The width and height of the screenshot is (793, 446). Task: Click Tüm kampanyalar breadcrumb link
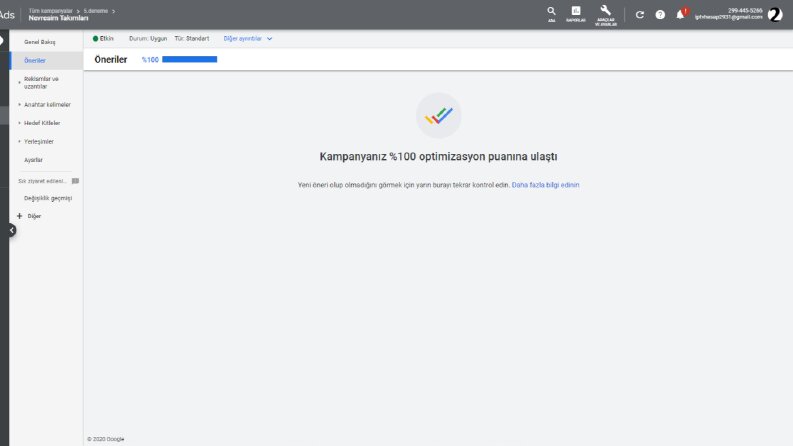coord(51,11)
